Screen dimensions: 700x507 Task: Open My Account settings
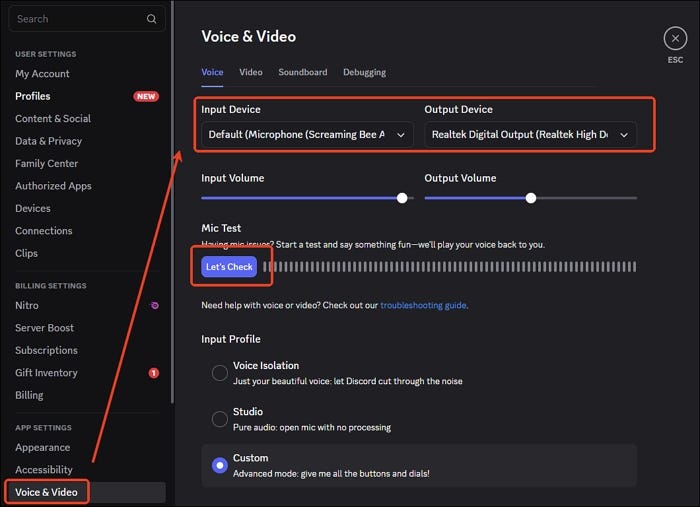tap(42, 74)
